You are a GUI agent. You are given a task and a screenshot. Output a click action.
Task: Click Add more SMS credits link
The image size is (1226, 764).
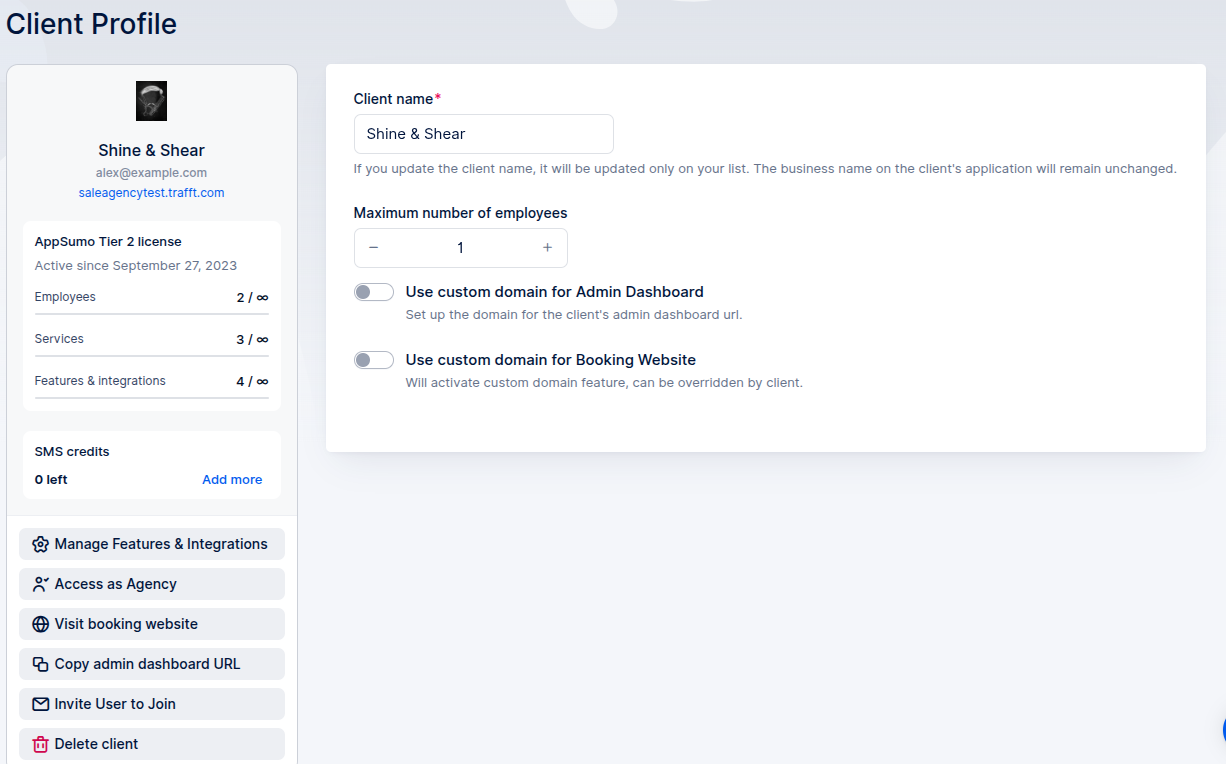232,480
